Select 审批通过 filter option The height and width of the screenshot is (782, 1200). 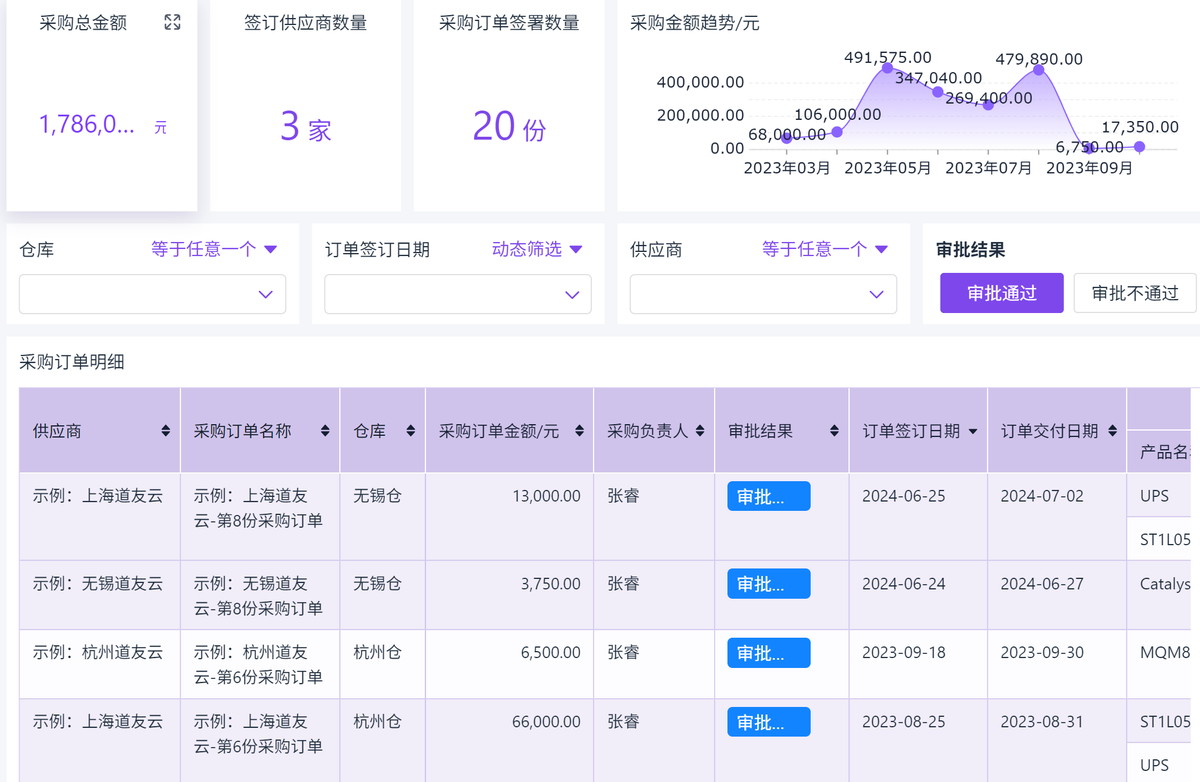[1001, 293]
